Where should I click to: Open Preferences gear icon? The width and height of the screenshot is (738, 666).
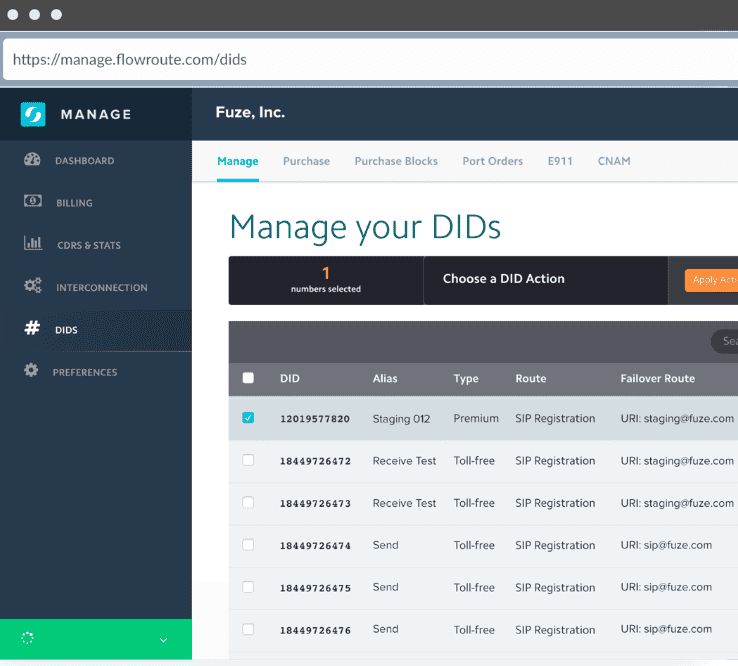(x=32, y=371)
